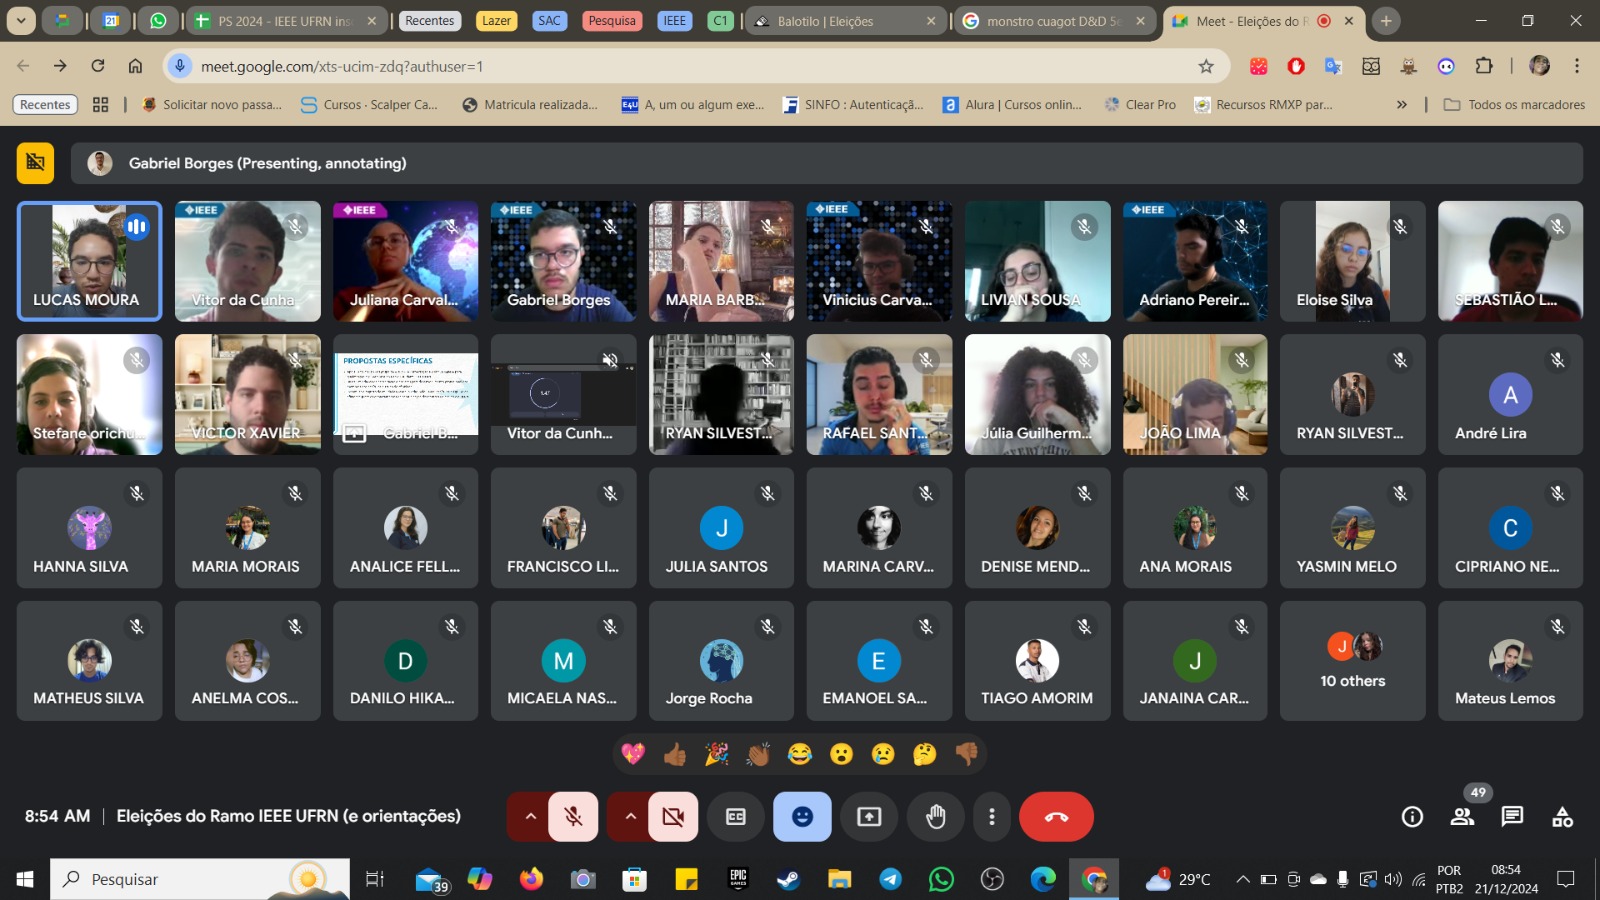Open the chat panel icon
This screenshot has width=1600, height=900.
pyautogui.click(x=1512, y=817)
